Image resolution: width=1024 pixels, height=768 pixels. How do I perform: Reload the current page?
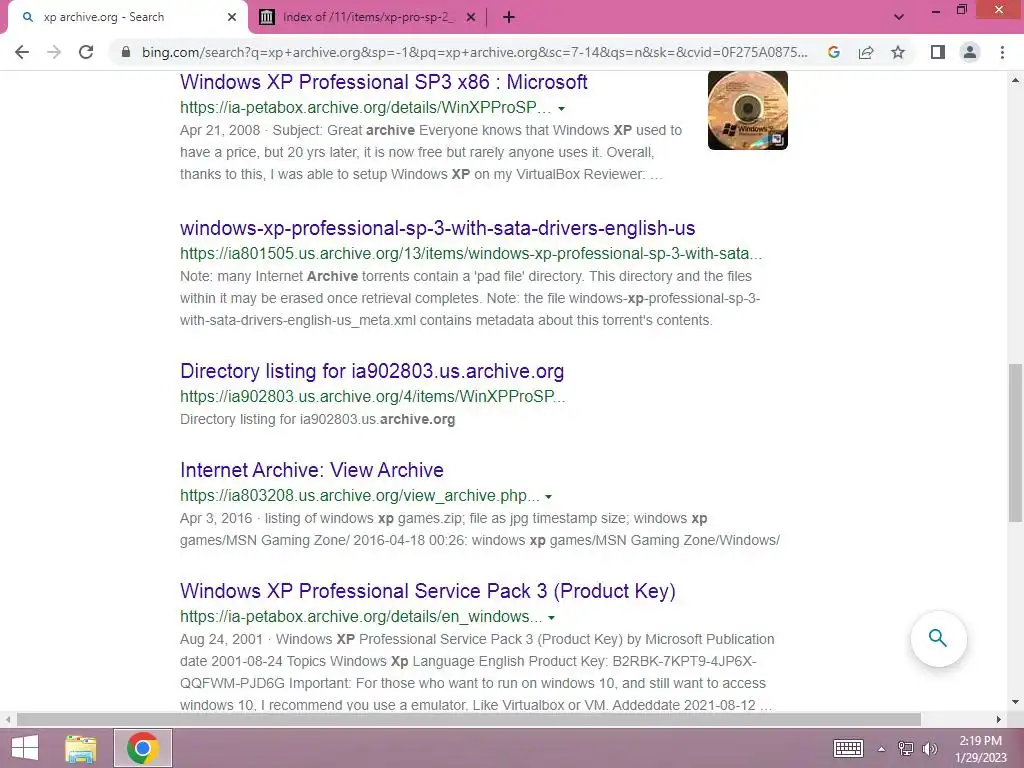(x=86, y=52)
